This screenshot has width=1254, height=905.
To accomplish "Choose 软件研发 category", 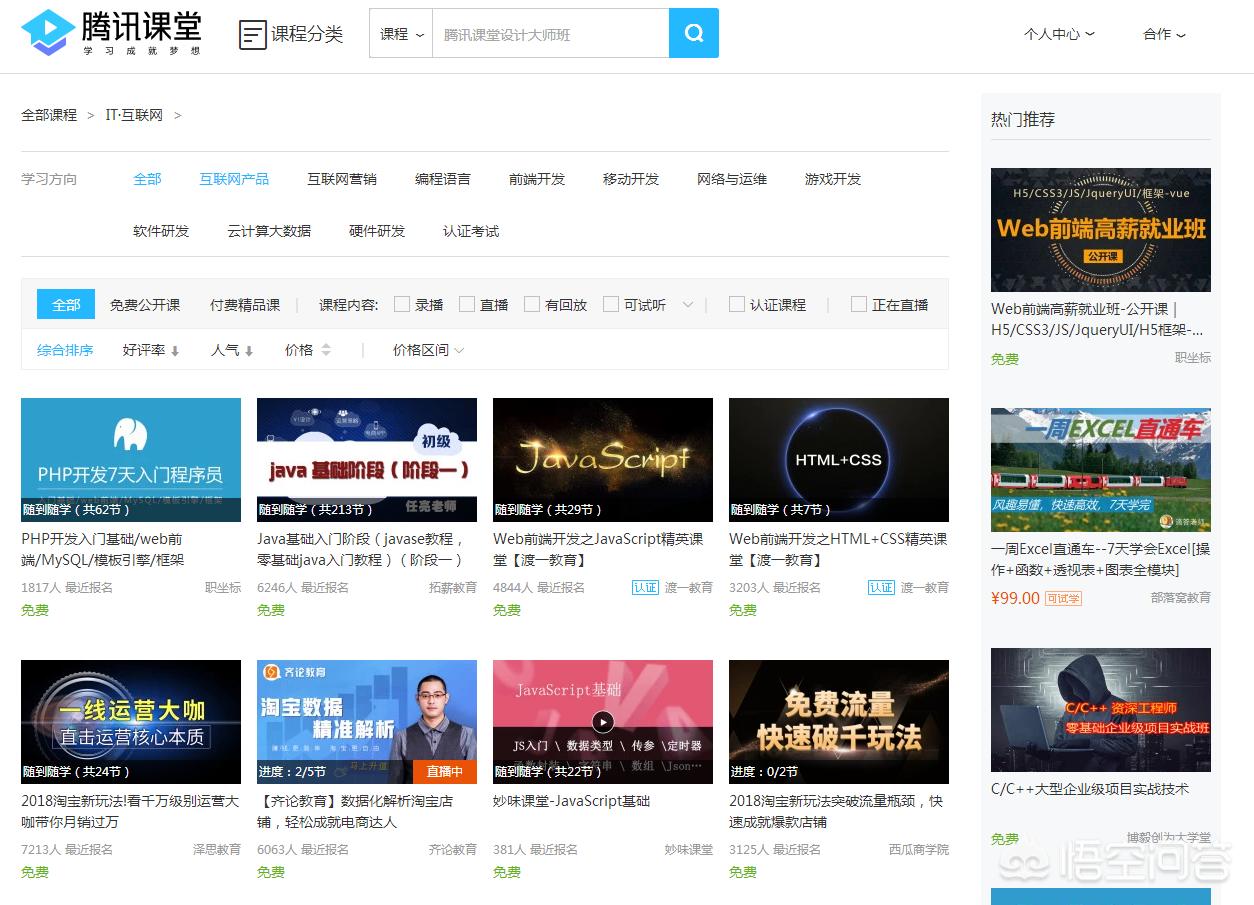I will coord(161,231).
